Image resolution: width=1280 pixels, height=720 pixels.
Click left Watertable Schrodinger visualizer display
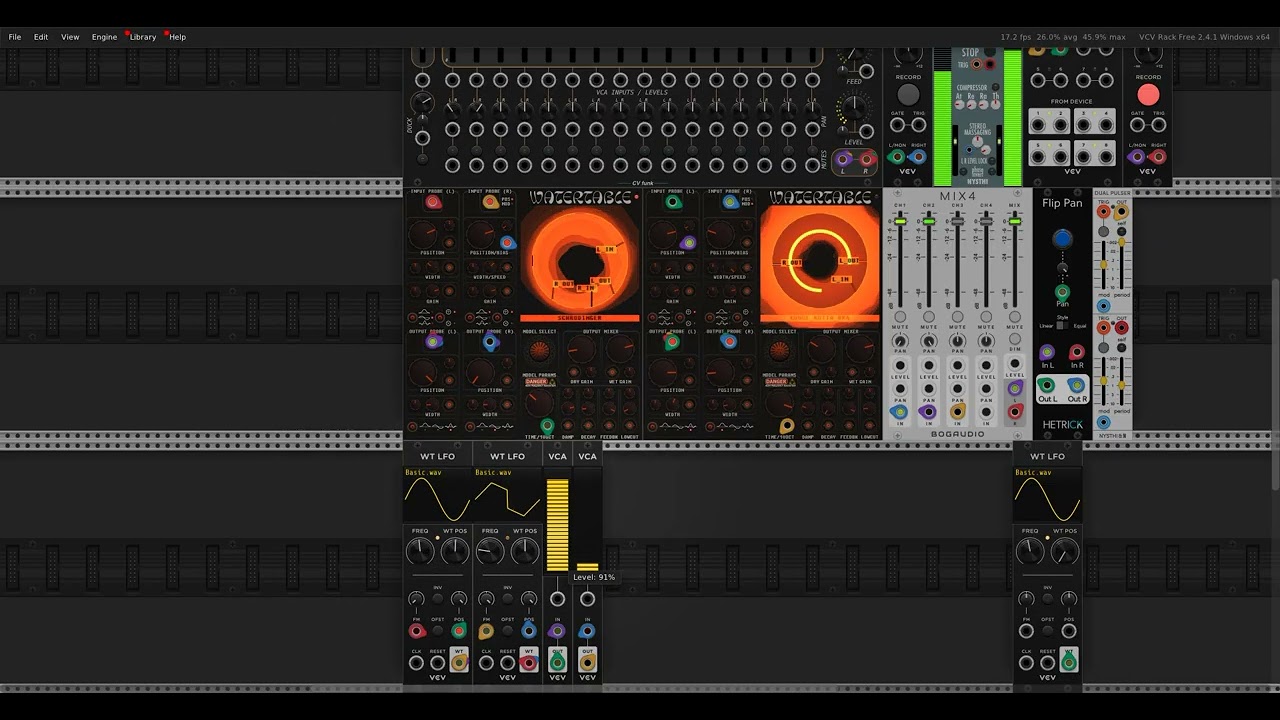tap(580, 263)
